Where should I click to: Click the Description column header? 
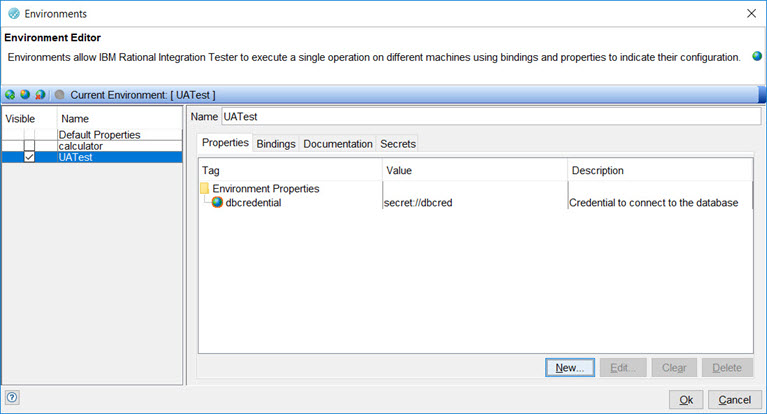(x=660, y=170)
